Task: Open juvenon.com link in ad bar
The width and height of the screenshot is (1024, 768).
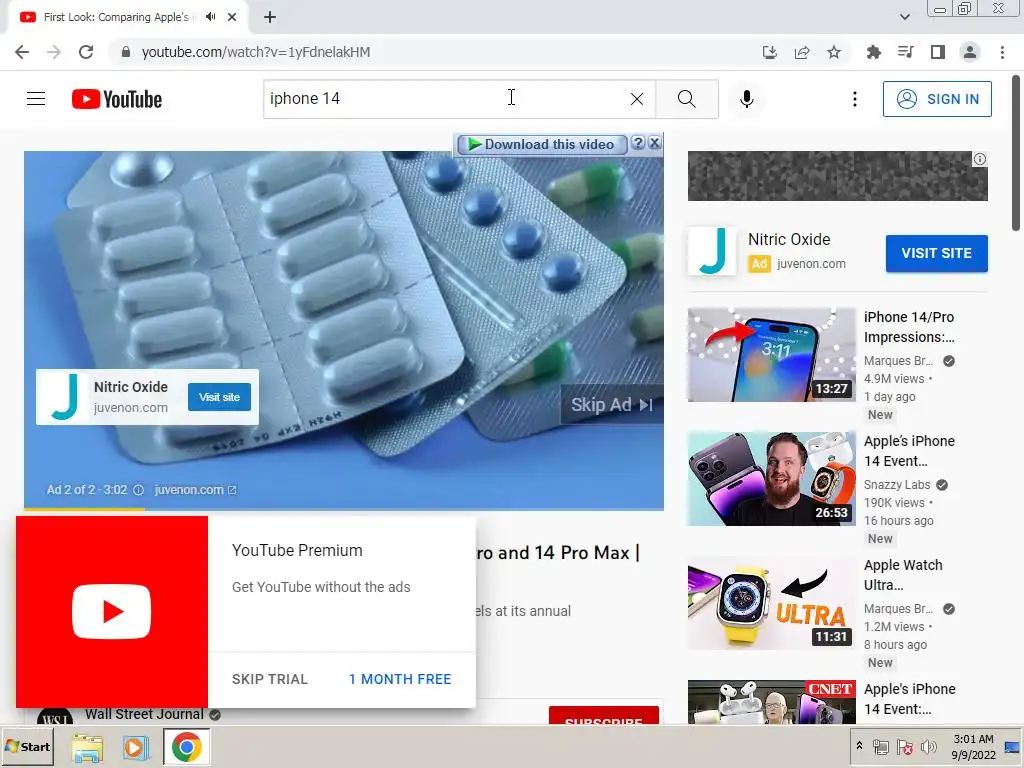Action: click(195, 490)
